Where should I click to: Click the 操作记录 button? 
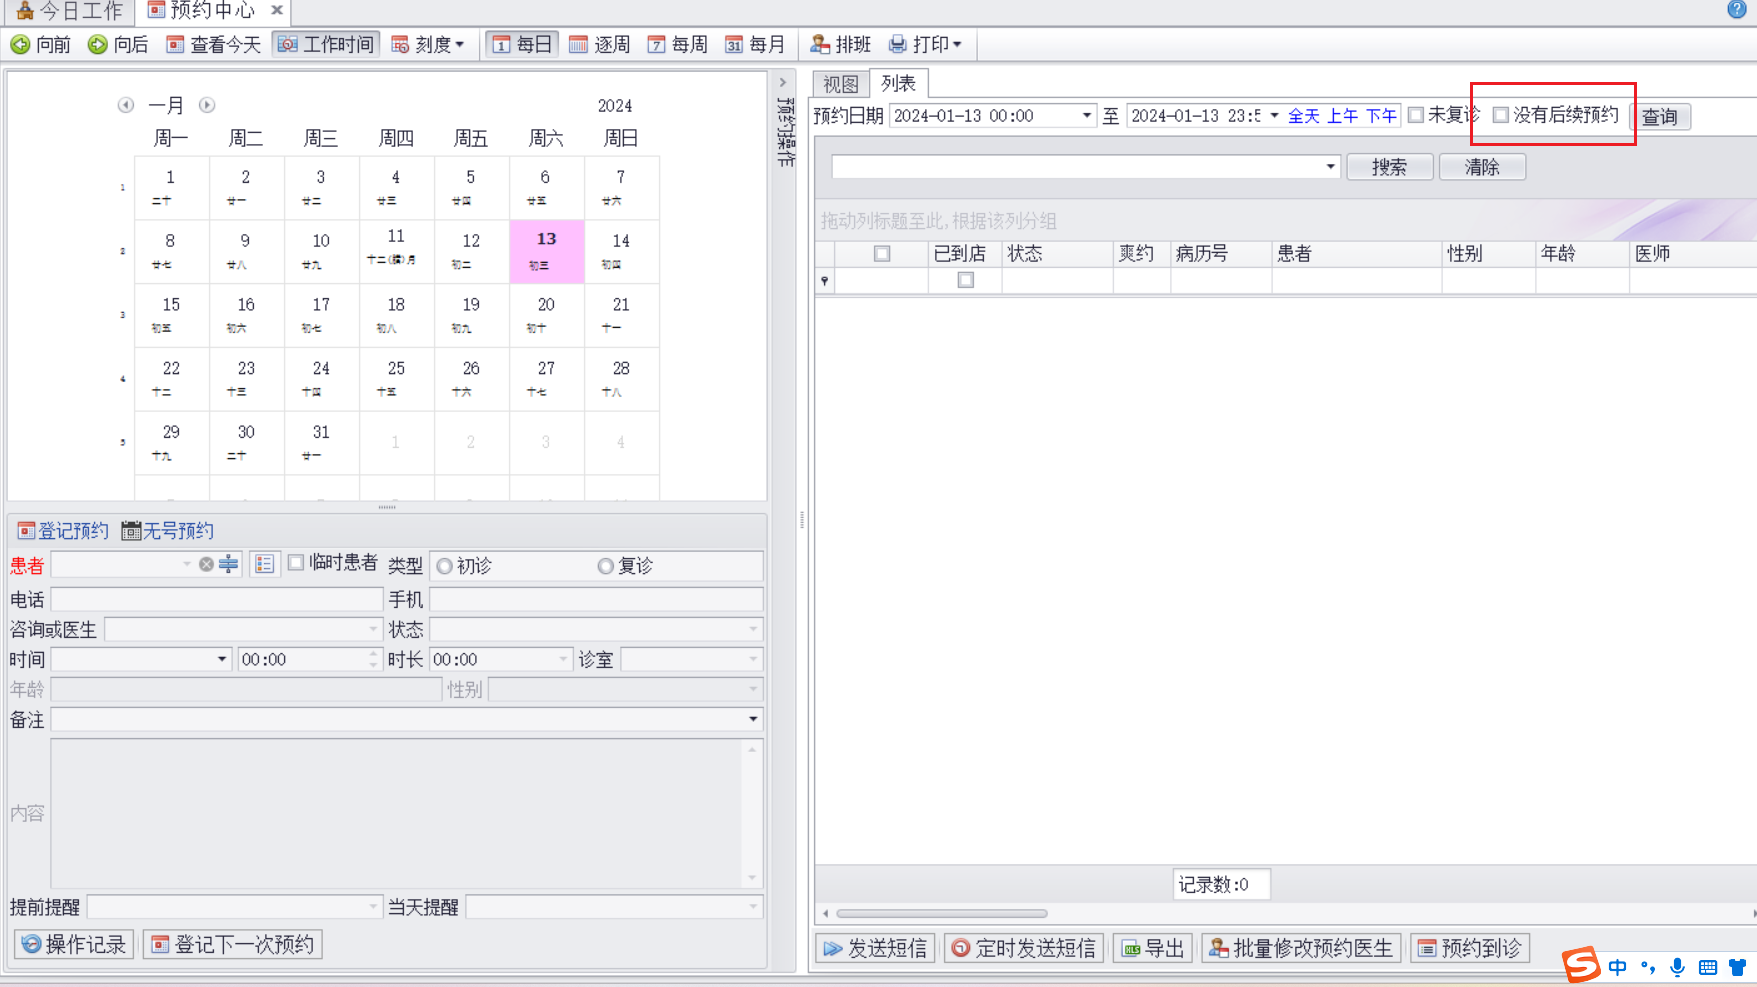pyautogui.click(x=75, y=944)
